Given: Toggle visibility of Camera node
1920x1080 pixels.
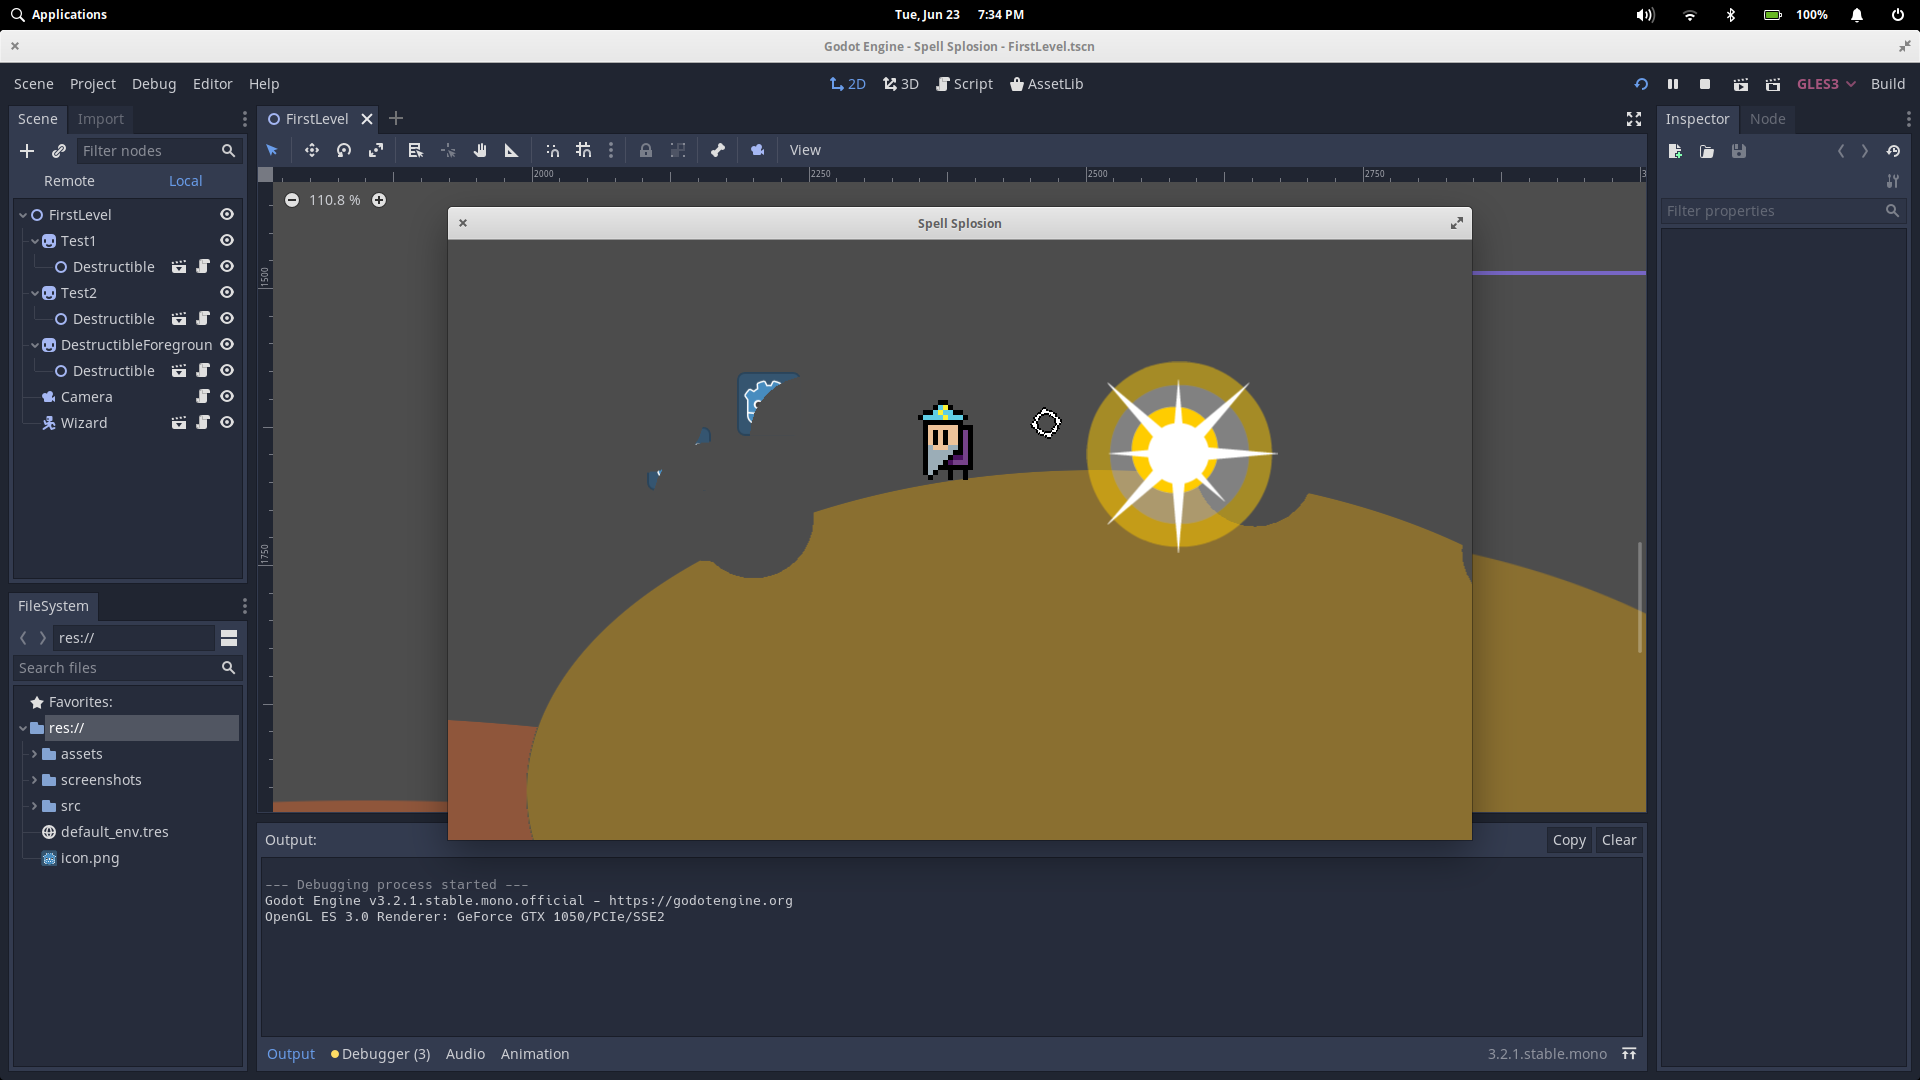Looking at the screenshot, I should (227, 397).
